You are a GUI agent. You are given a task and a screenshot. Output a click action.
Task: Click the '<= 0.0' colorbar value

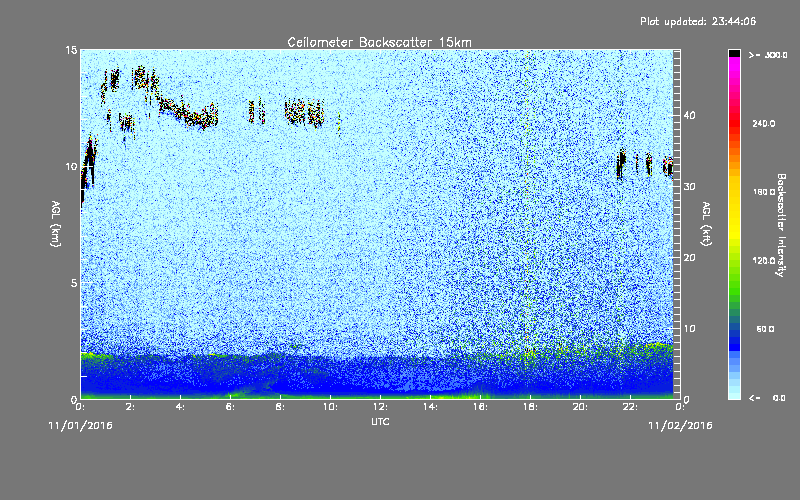pos(768,397)
